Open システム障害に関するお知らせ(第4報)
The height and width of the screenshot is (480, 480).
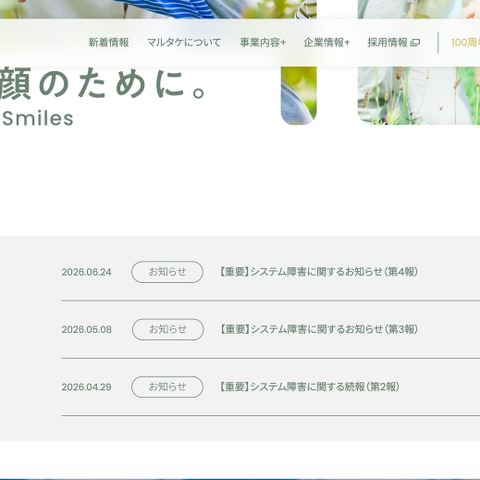click(318, 272)
